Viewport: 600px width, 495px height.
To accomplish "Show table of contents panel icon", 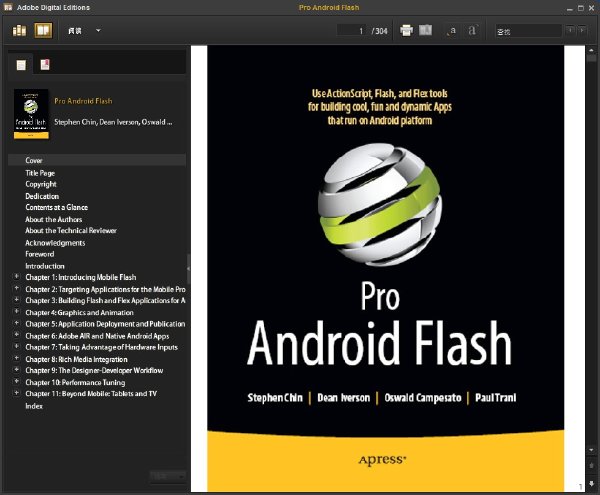I will 21,65.
